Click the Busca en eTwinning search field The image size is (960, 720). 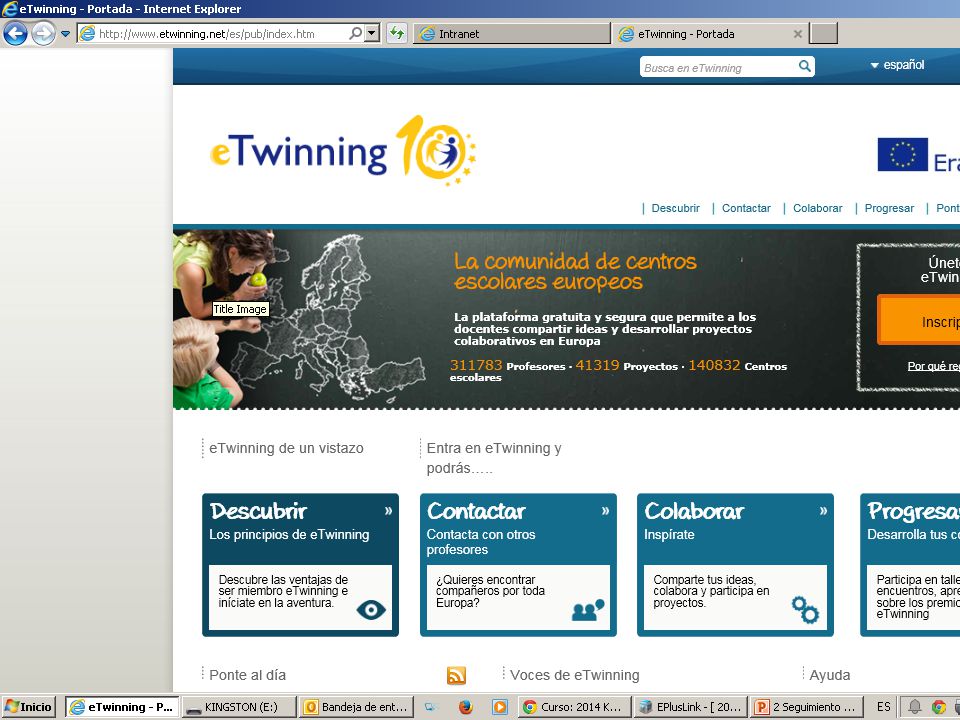click(x=718, y=67)
